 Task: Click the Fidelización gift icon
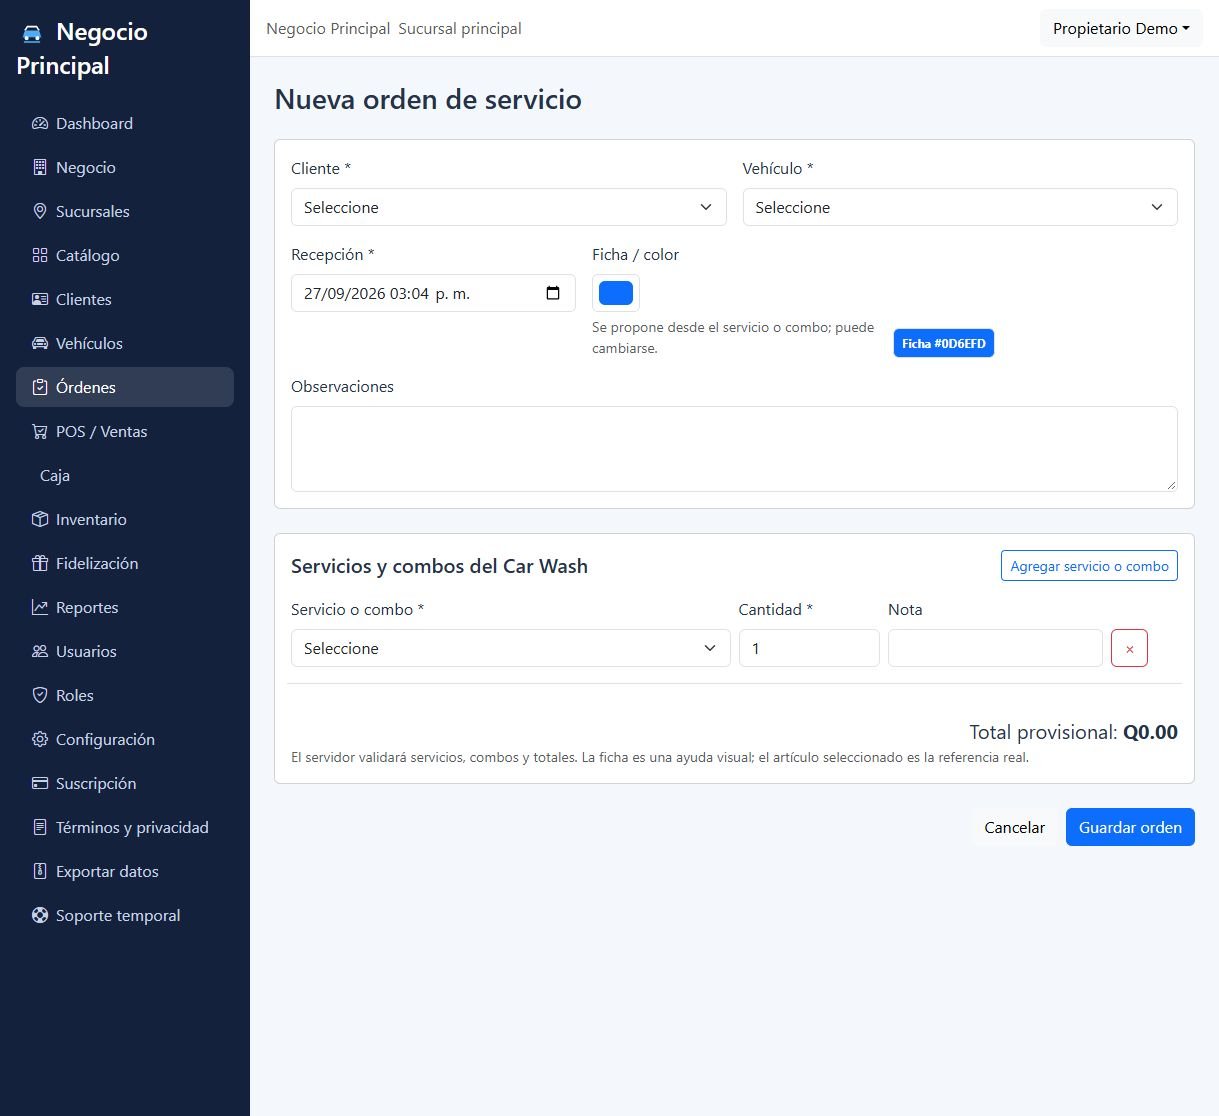[40, 564]
